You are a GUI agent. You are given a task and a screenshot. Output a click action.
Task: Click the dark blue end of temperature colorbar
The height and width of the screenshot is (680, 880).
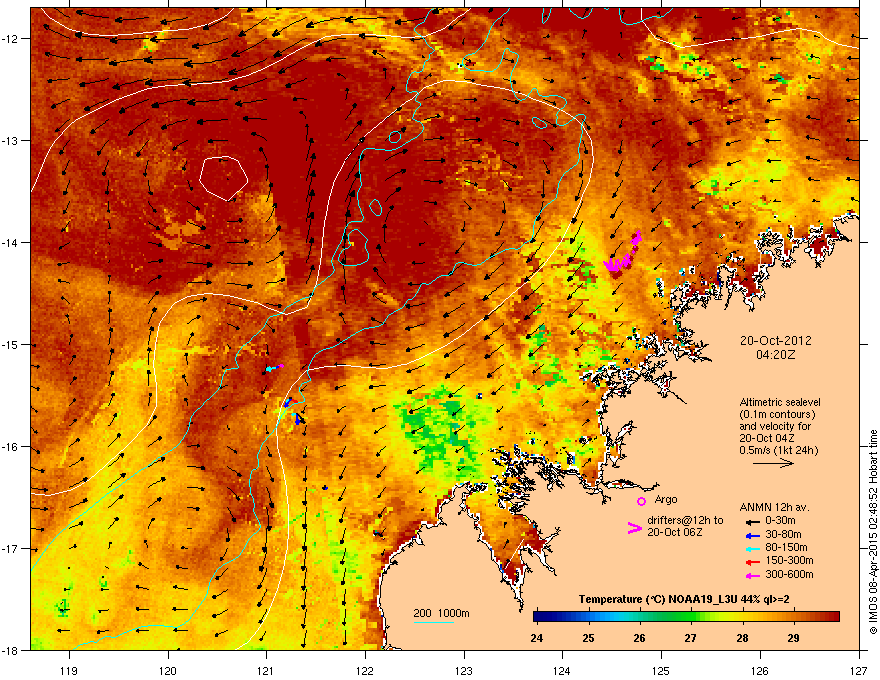(x=540, y=616)
